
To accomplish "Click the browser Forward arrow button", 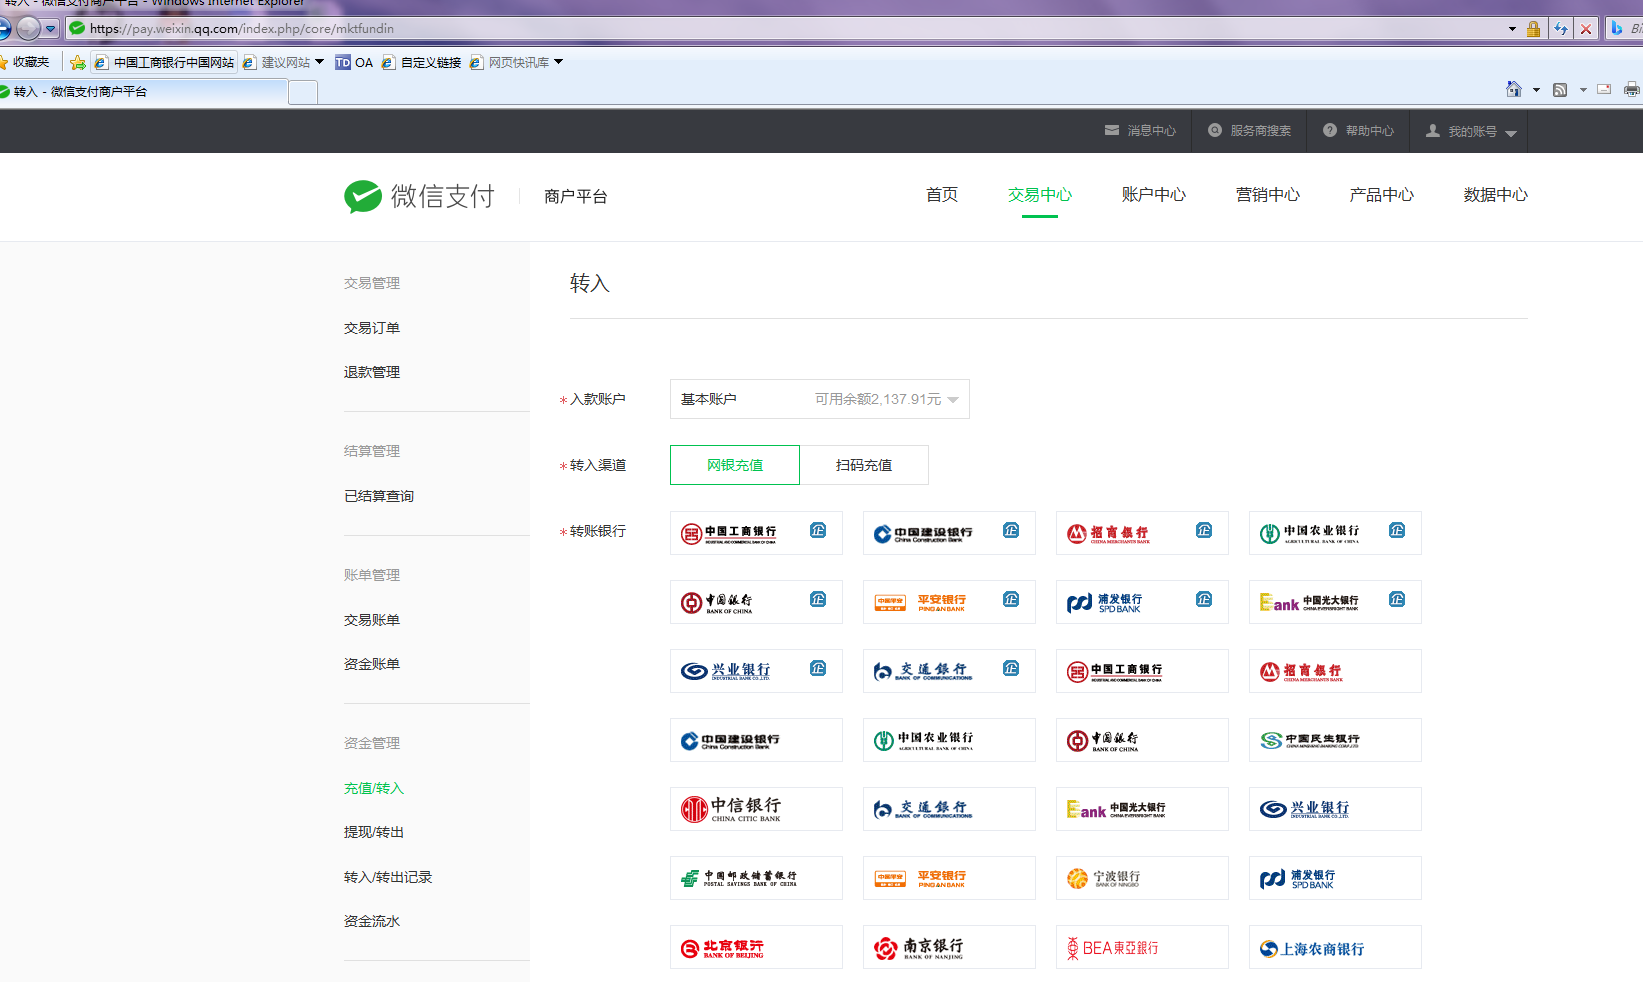I will [x=29, y=28].
